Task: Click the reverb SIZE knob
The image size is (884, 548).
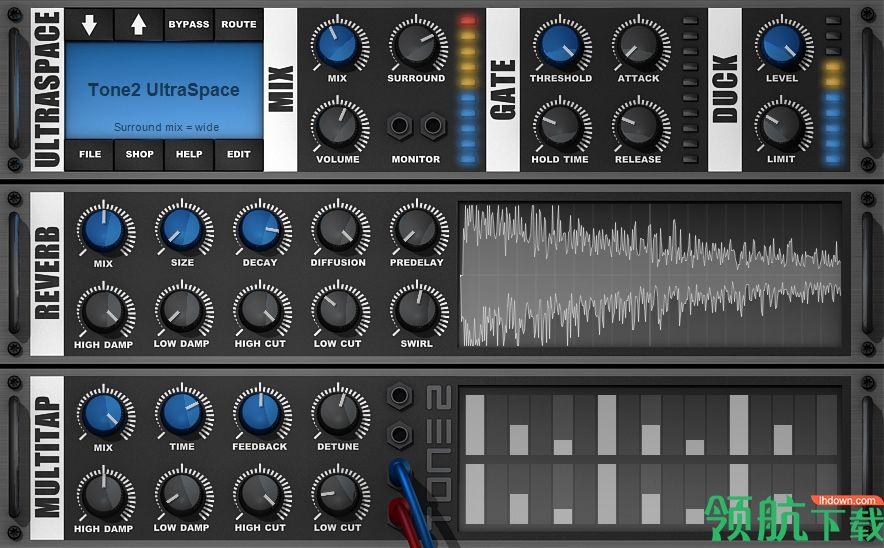Action: point(182,228)
